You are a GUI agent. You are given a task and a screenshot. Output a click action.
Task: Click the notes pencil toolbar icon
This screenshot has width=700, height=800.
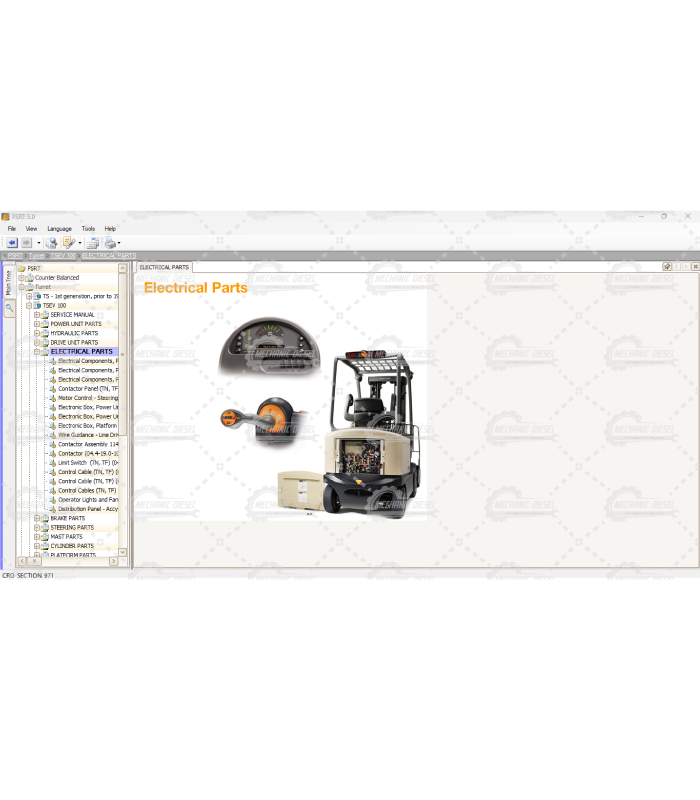[x=68, y=243]
